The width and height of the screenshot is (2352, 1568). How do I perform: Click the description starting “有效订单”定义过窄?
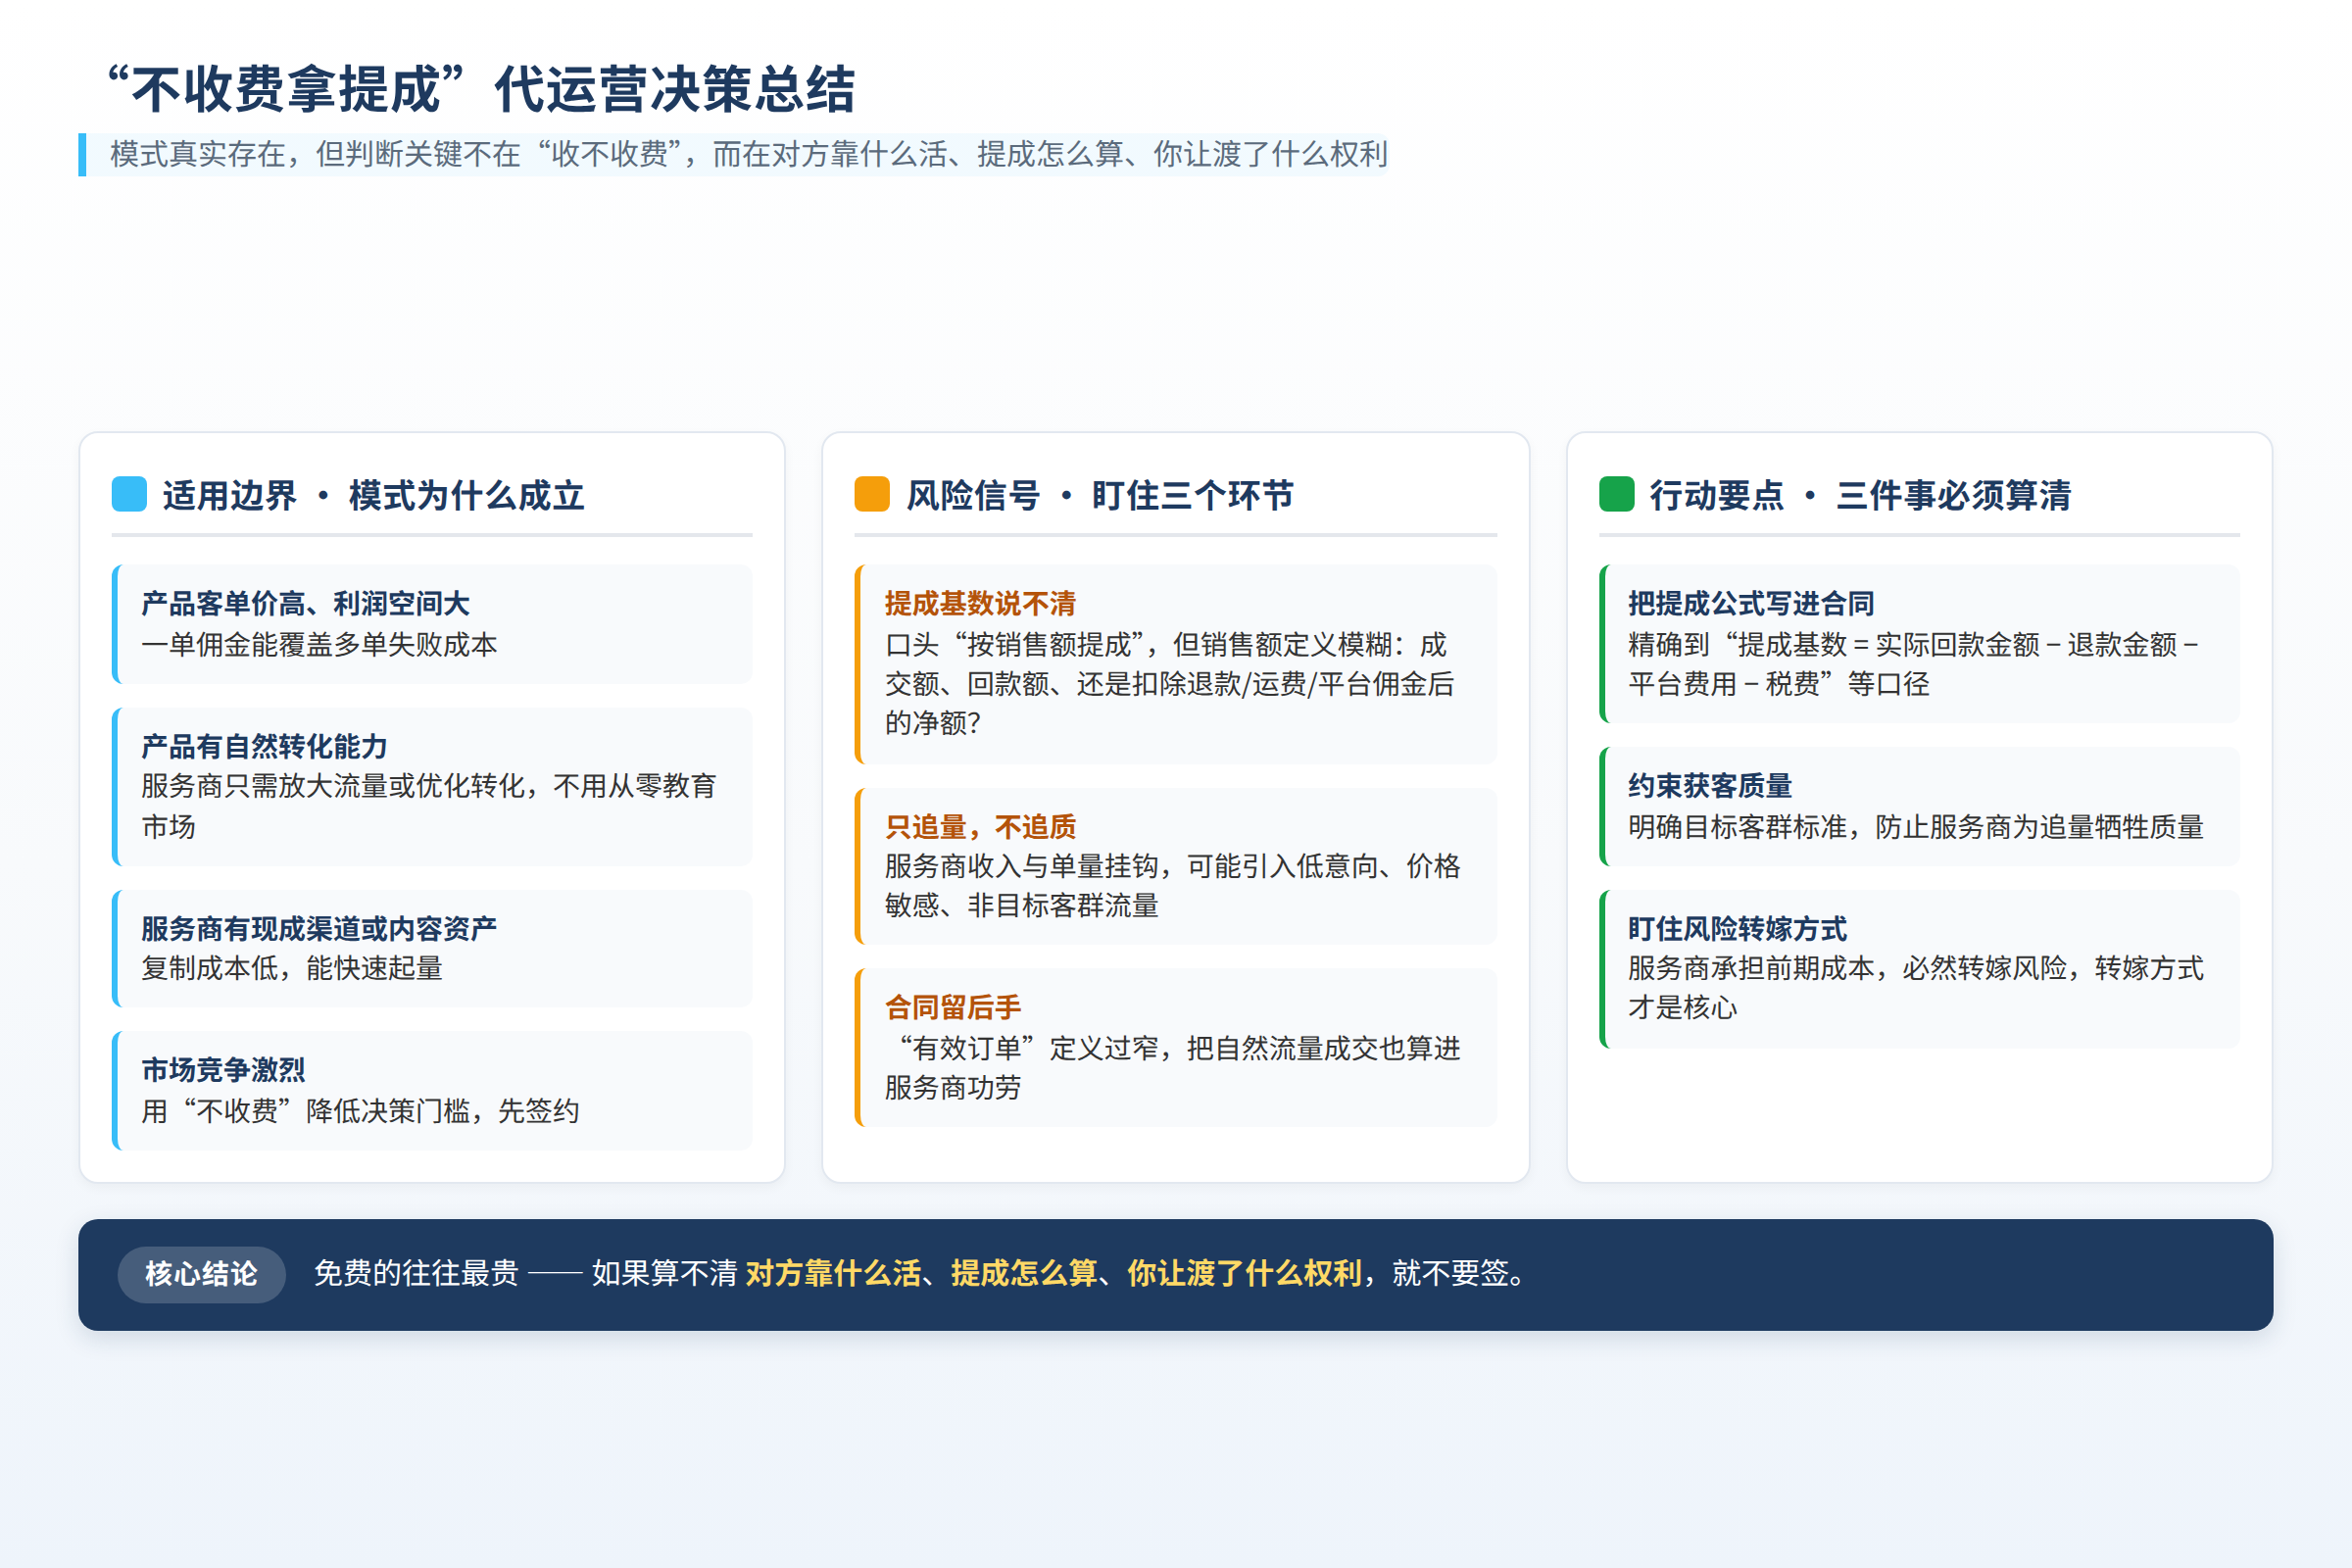click(1172, 1067)
